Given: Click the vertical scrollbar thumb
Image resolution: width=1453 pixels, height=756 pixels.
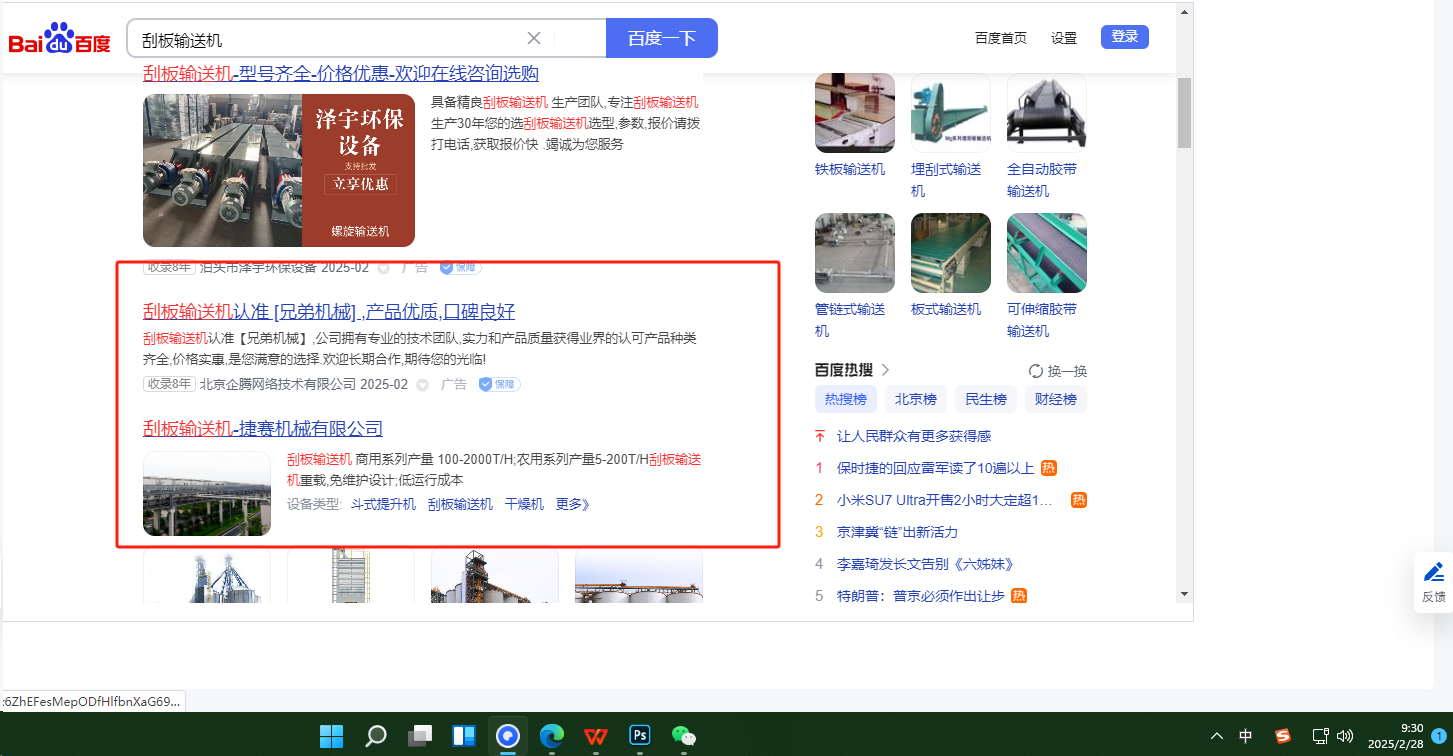Looking at the screenshot, I should coord(1184,112).
